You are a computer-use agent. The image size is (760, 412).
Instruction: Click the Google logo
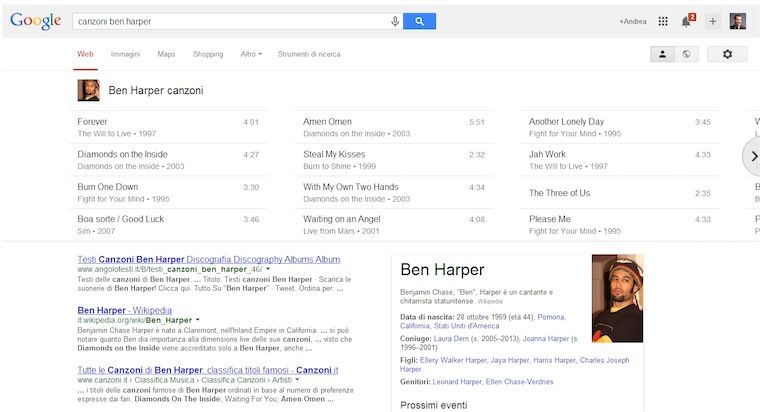35,21
